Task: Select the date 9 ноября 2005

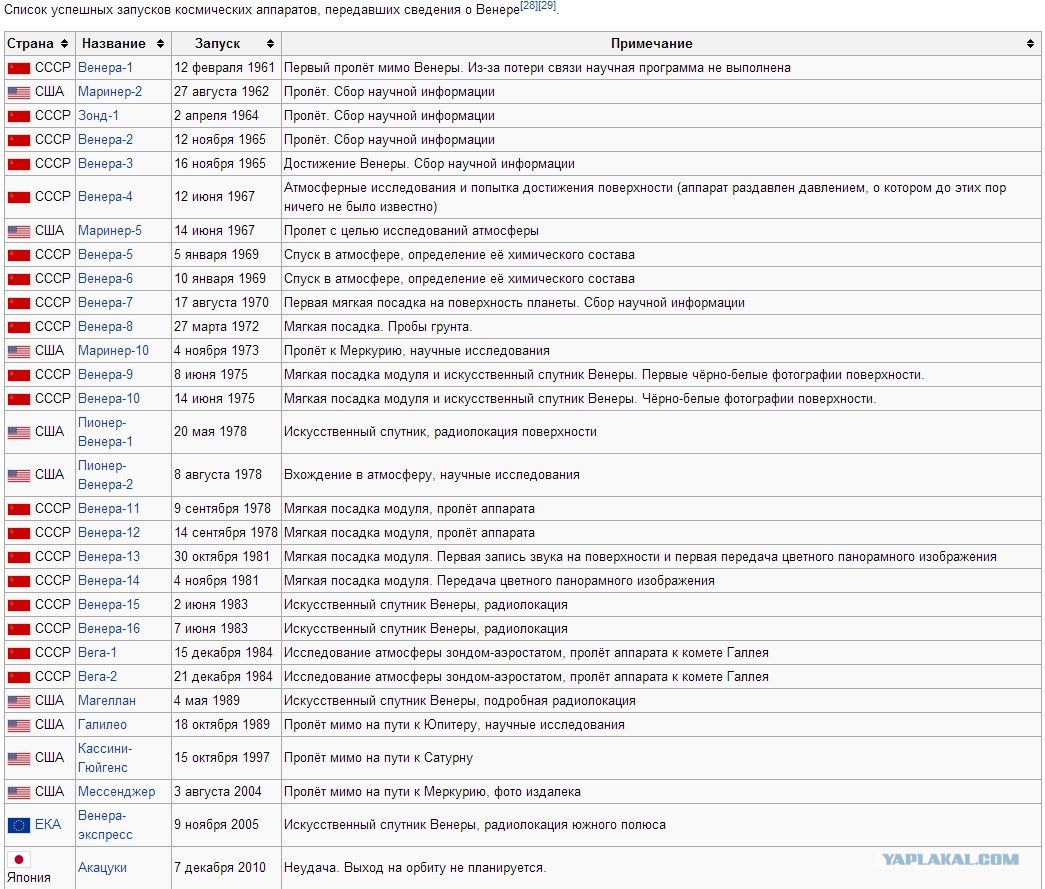Action: click(x=217, y=824)
